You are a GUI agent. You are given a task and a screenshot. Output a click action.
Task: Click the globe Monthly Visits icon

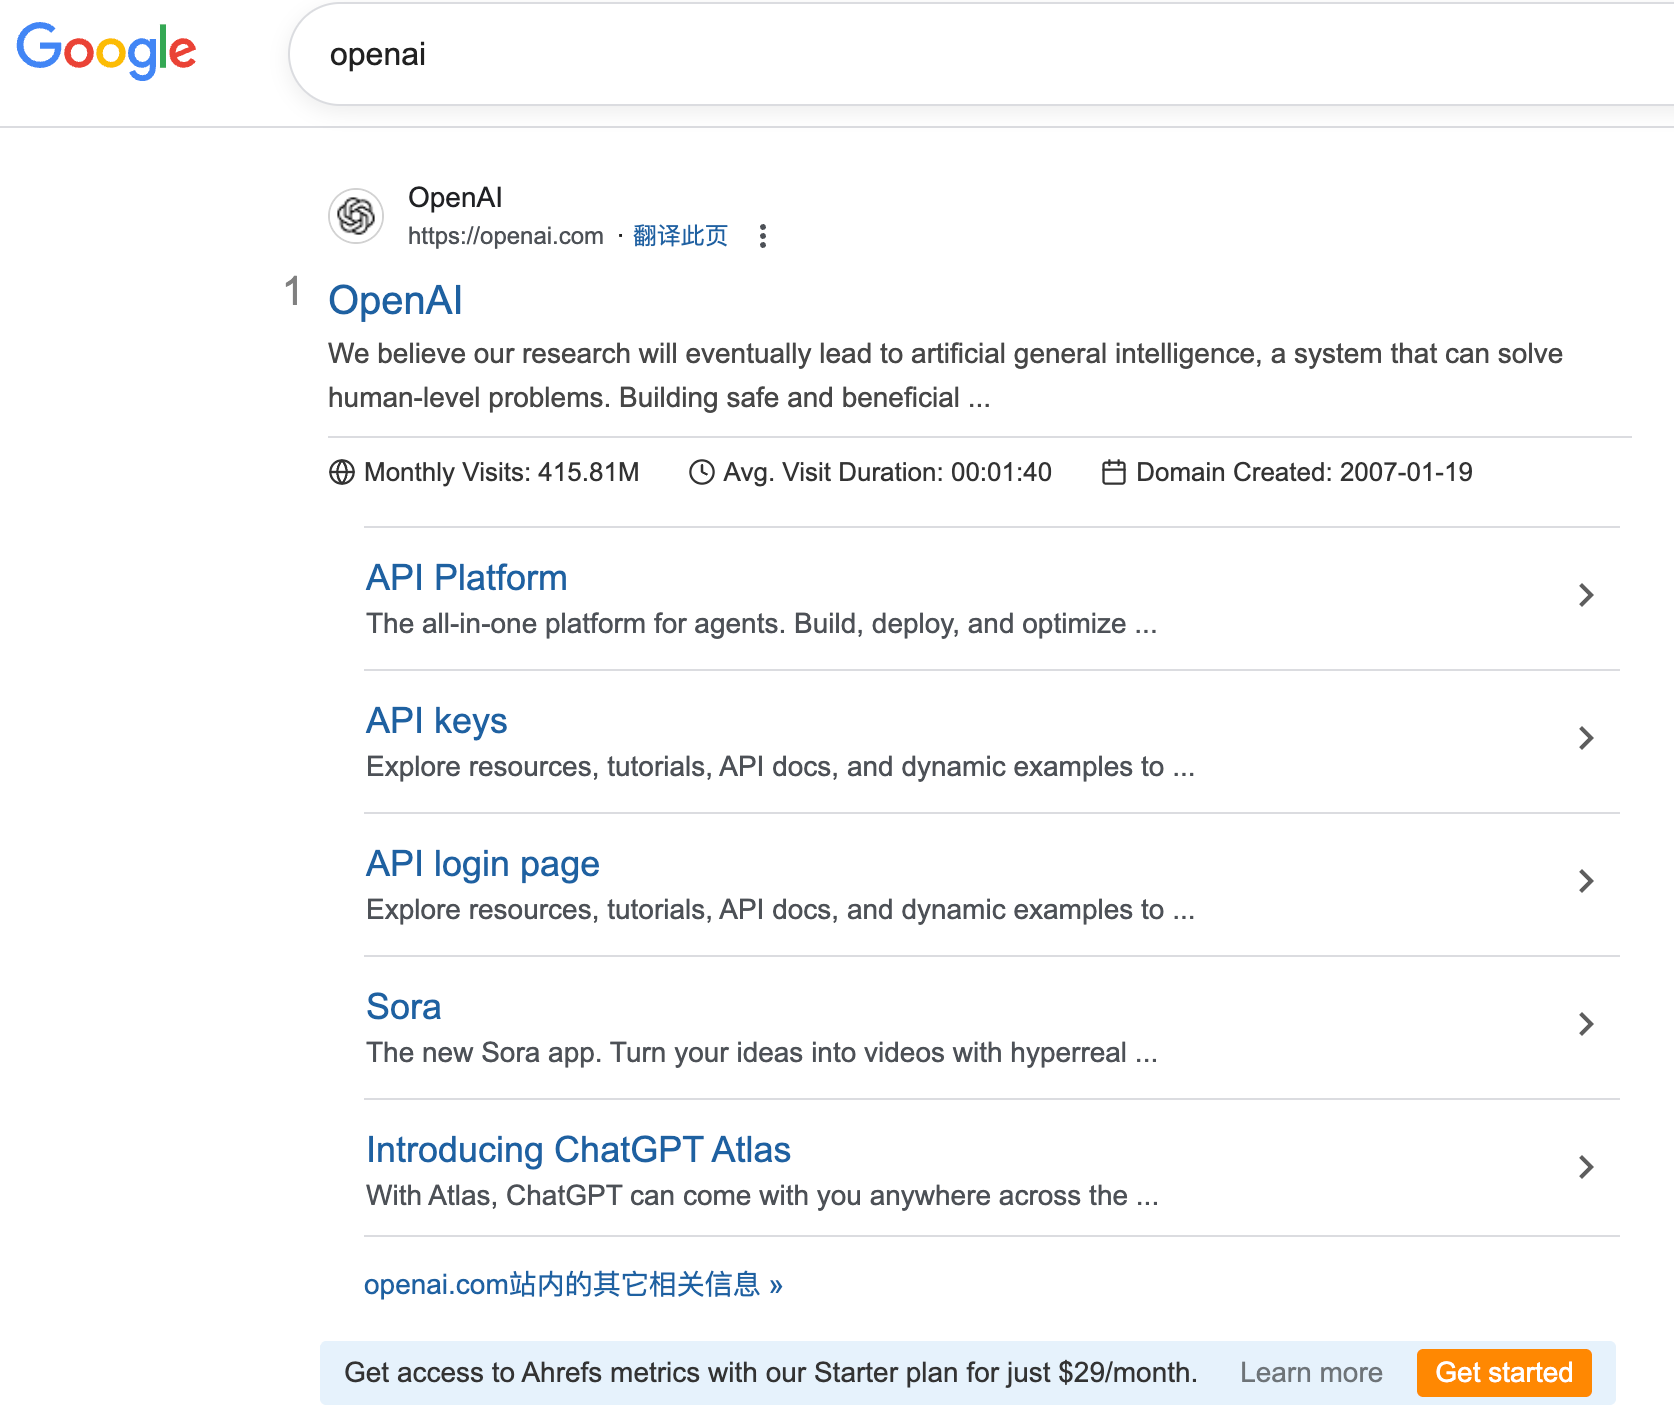342,472
